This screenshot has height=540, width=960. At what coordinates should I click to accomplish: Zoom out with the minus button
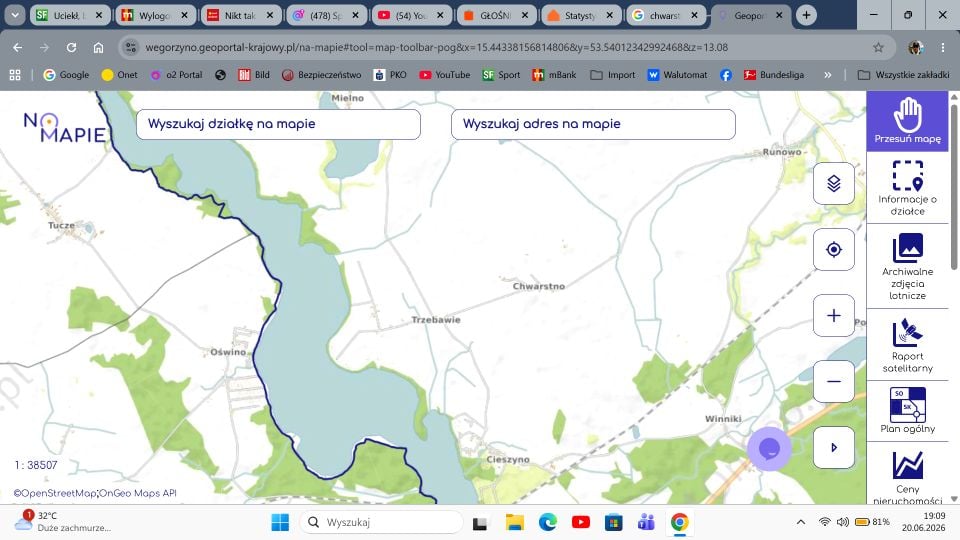834,381
